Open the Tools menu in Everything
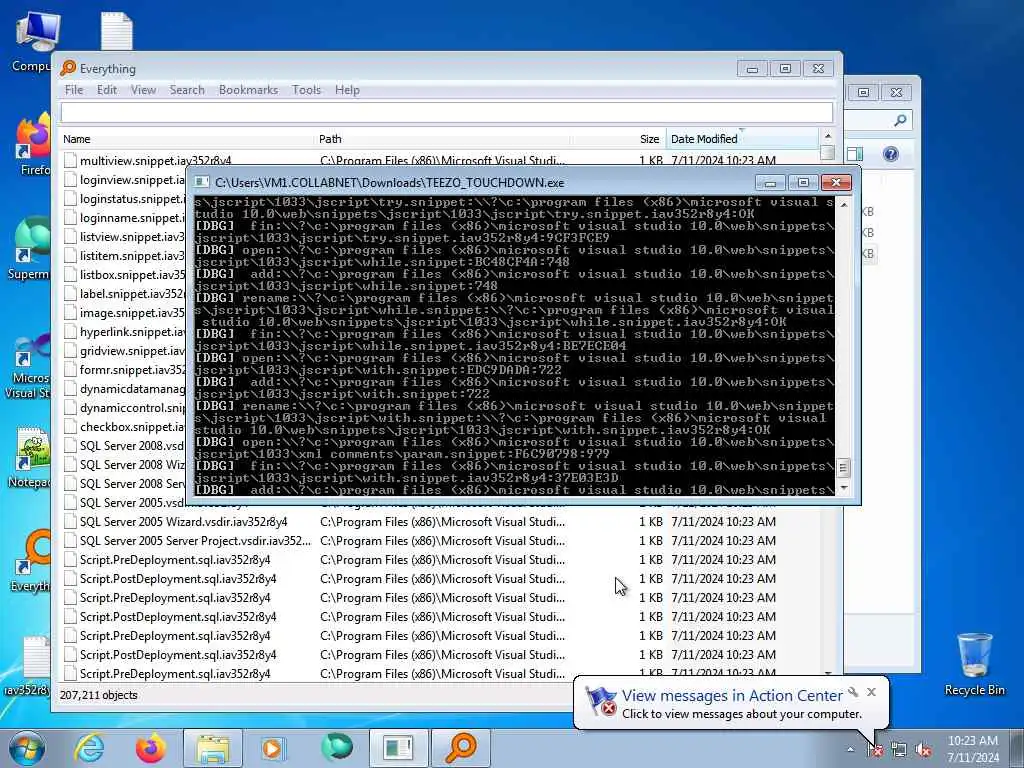The width and height of the screenshot is (1024, 768). 306,90
